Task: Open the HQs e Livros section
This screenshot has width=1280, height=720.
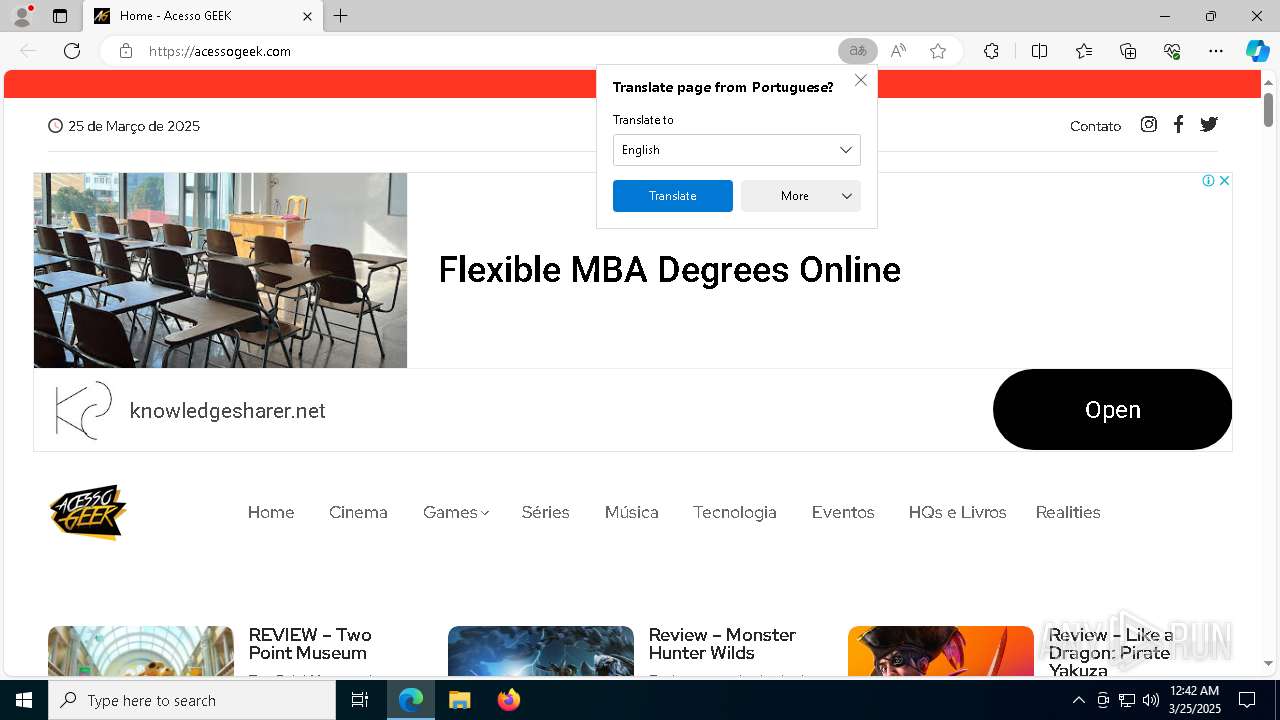Action: (957, 512)
